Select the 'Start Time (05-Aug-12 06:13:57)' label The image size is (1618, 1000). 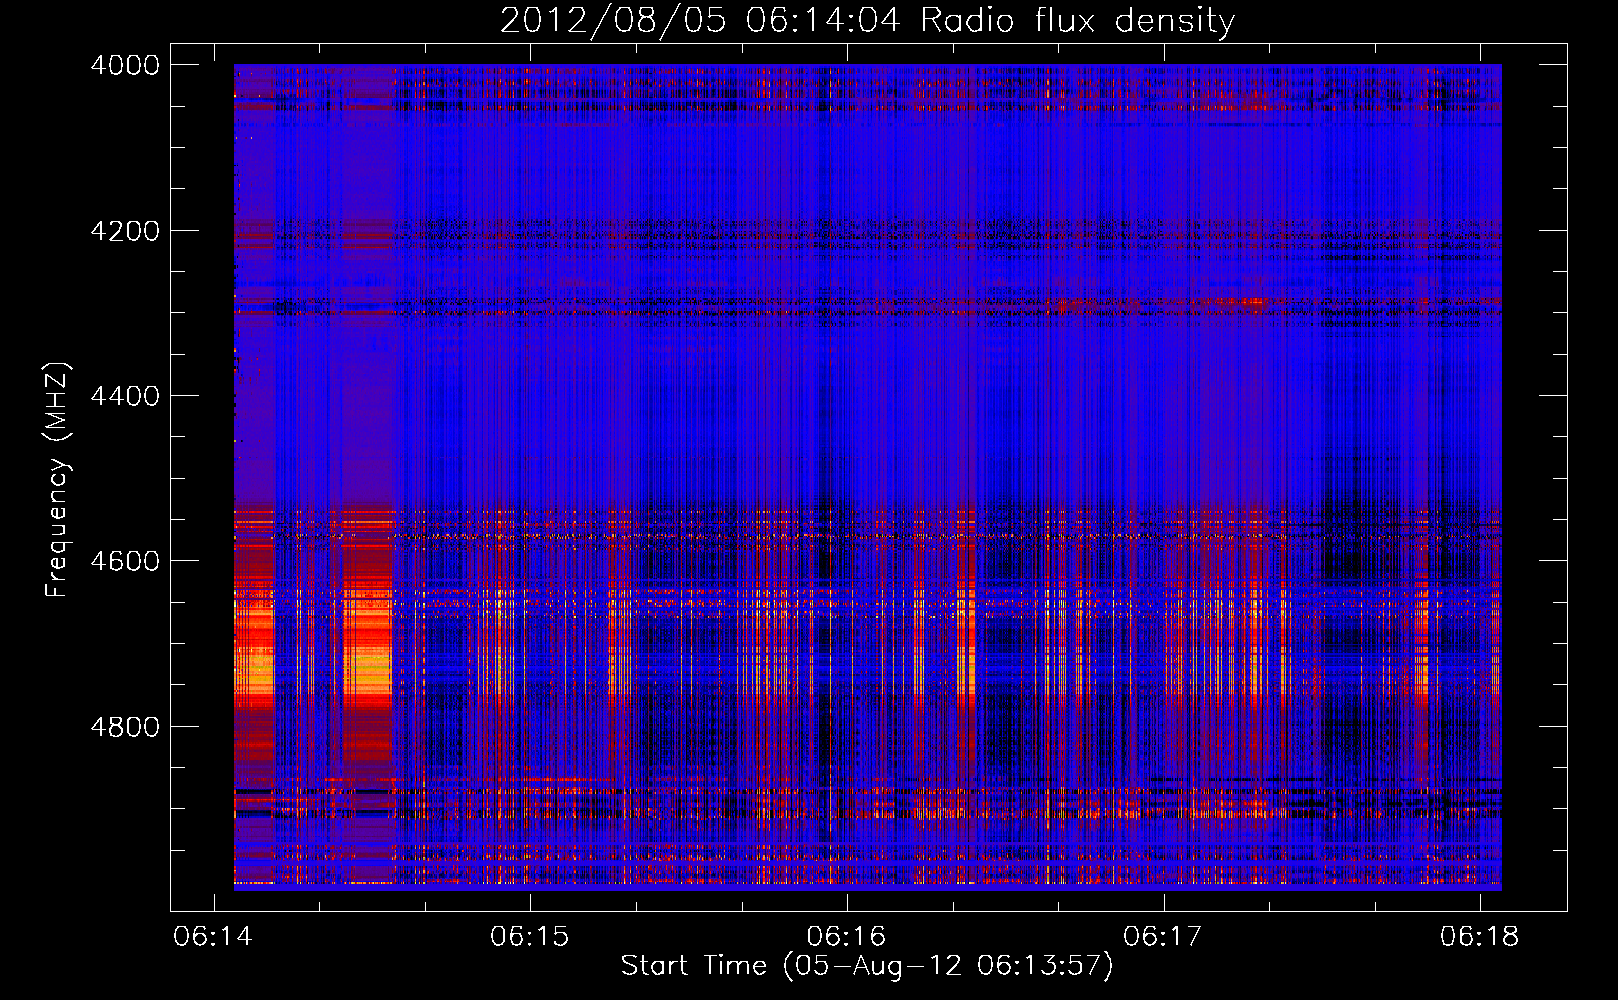point(867,966)
